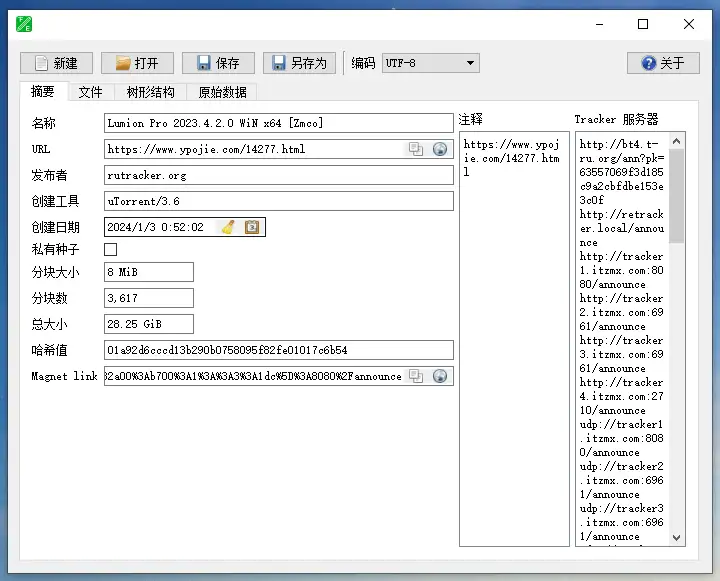720x581 pixels.
Task: Switch to the 文件 (Files) tab
Action: tap(91, 92)
